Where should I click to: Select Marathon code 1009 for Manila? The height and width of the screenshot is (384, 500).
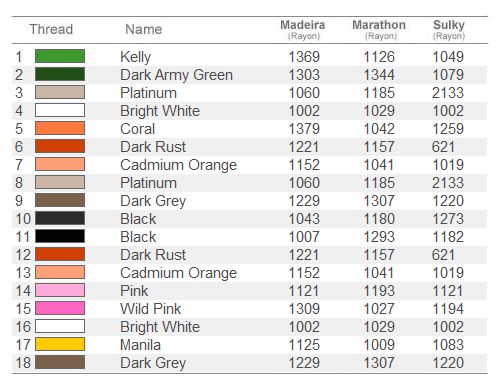pos(379,345)
